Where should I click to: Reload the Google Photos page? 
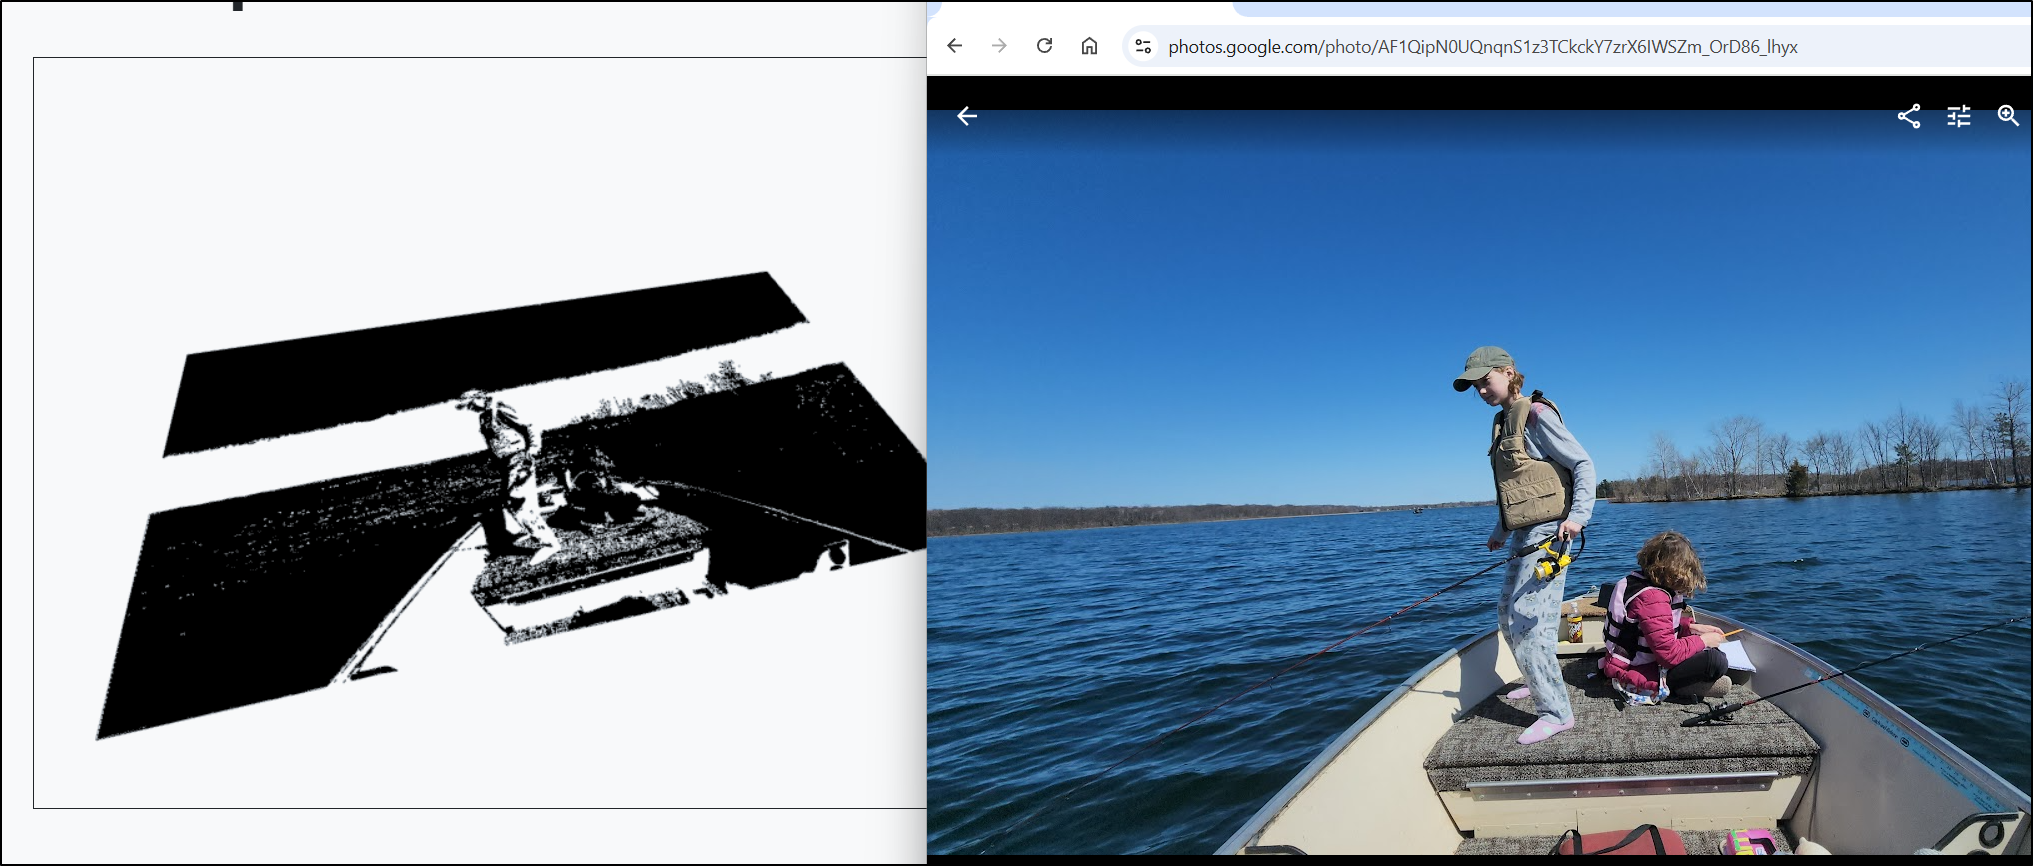pos(1044,46)
